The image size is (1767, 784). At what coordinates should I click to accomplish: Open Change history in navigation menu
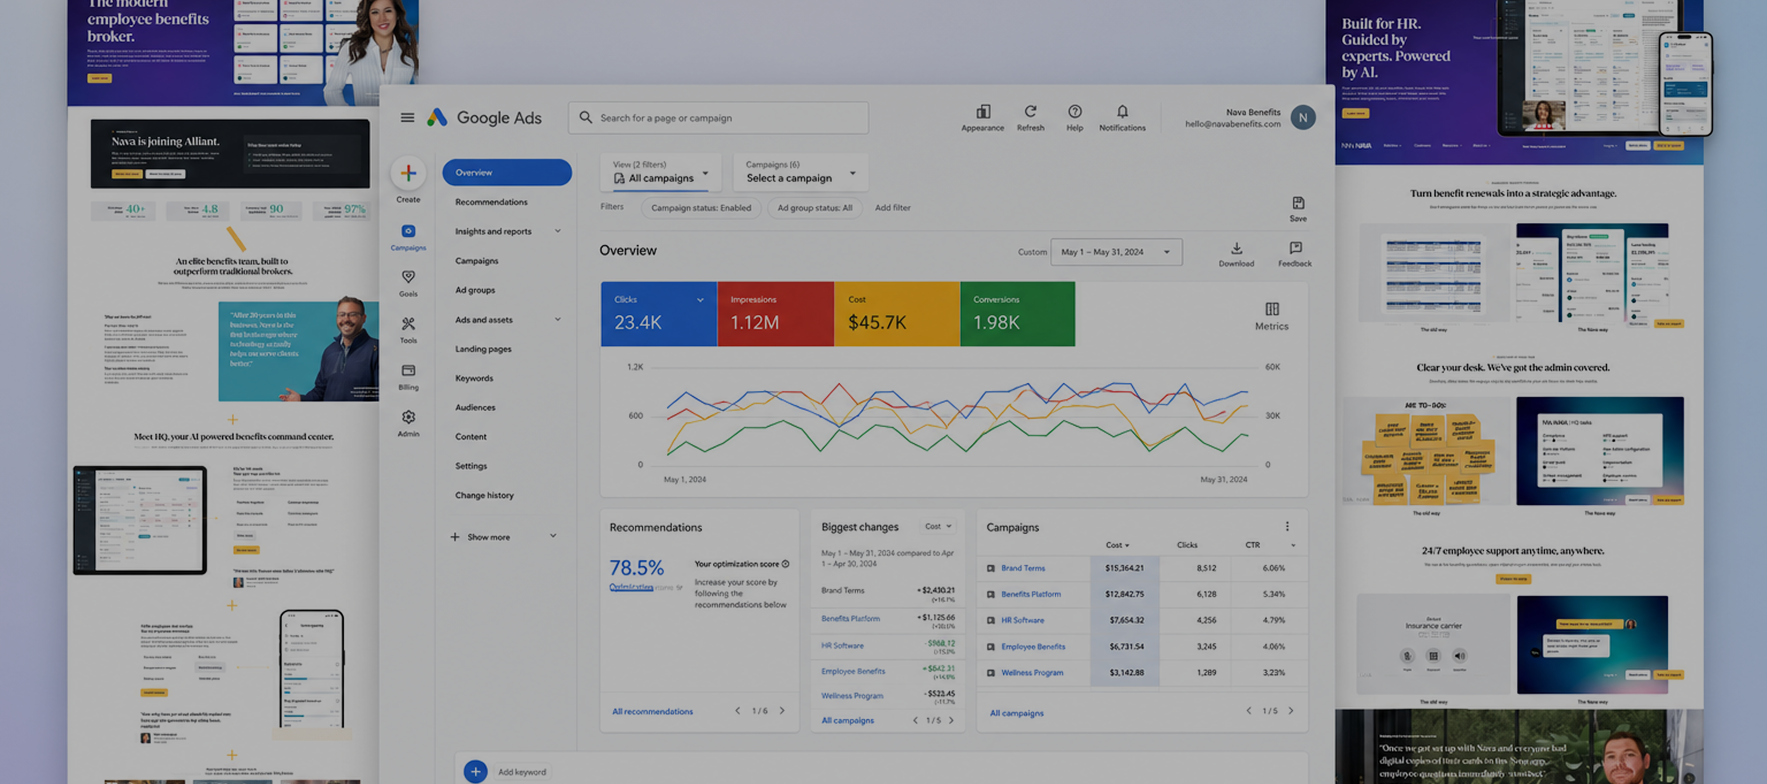(x=484, y=495)
